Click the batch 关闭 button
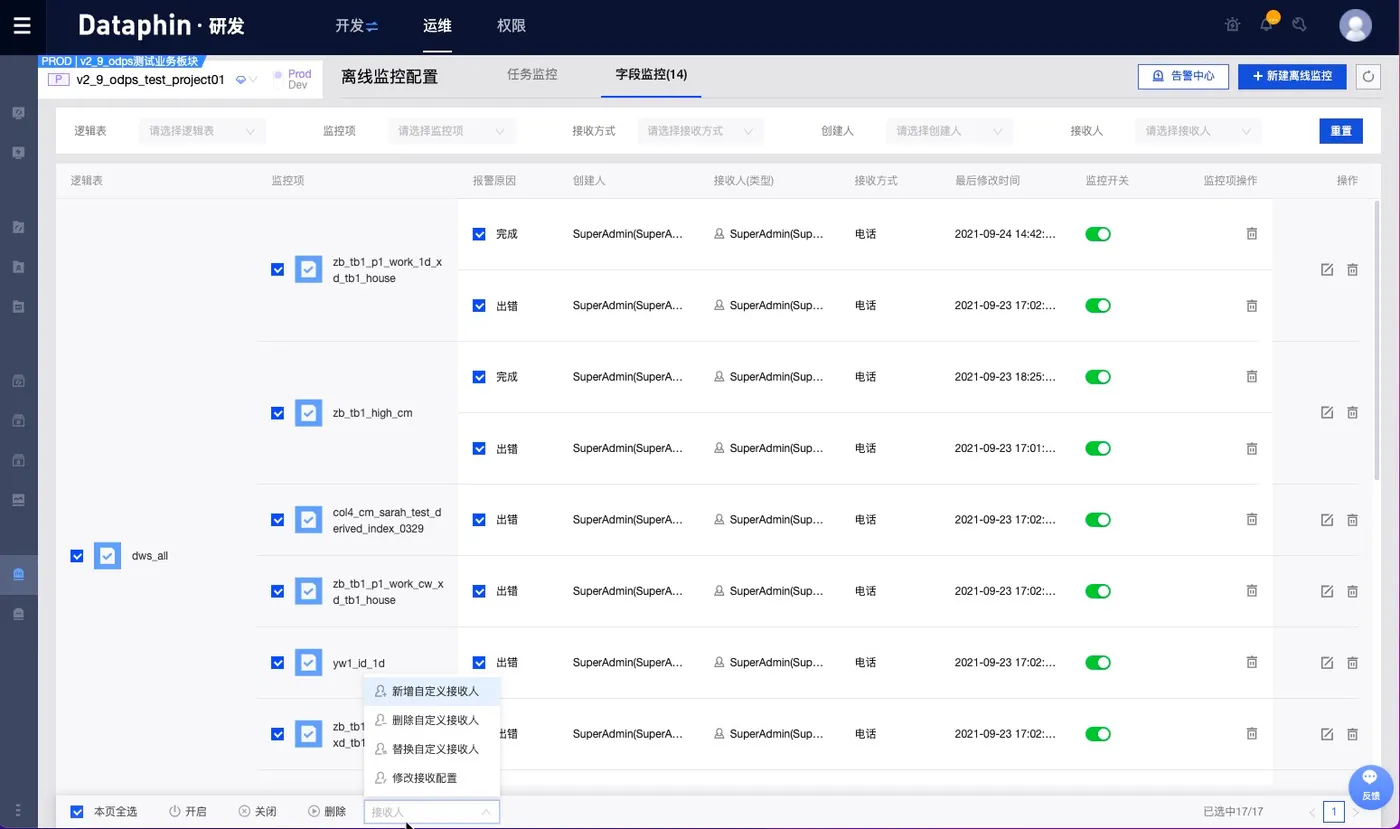Screen dimensions: 1400x829 tap(257, 812)
